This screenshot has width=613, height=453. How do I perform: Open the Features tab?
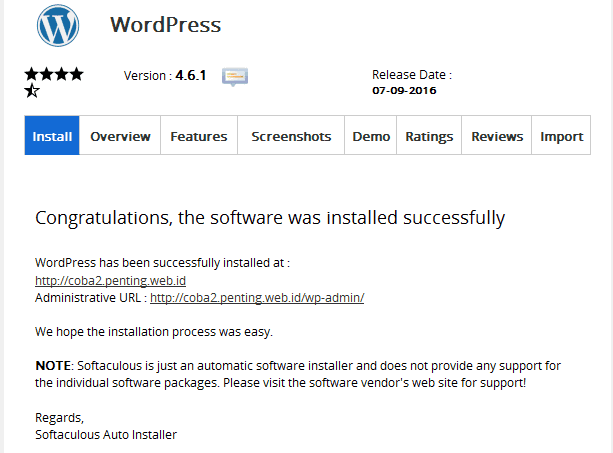(199, 135)
